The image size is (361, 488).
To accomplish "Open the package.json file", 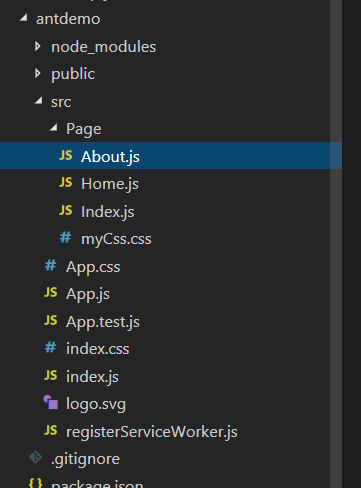I will (97, 484).
